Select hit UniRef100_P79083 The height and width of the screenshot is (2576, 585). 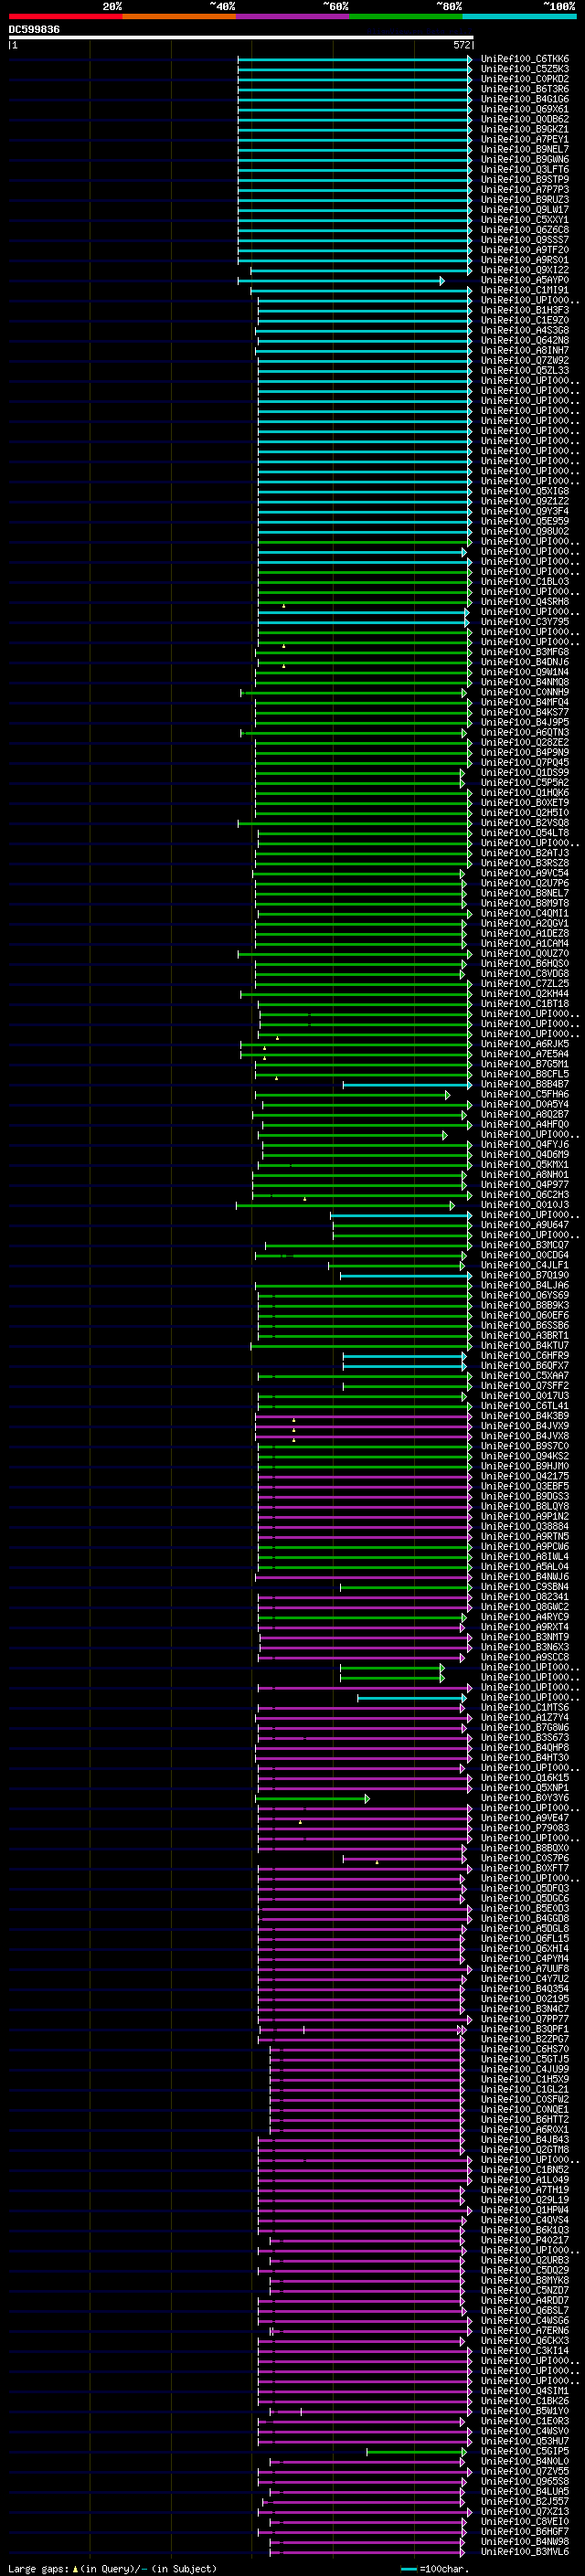[x=525, y=1828]
